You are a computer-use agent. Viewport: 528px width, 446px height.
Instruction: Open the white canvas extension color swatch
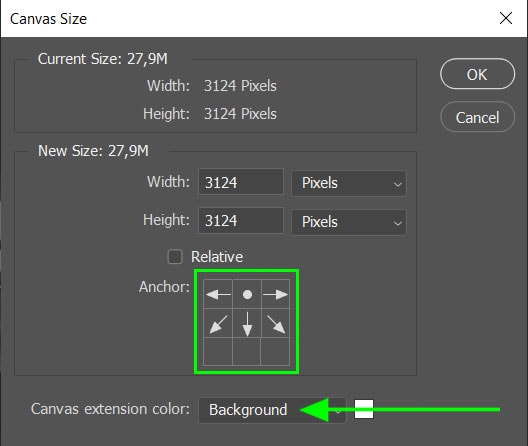[x=364, y=409]
